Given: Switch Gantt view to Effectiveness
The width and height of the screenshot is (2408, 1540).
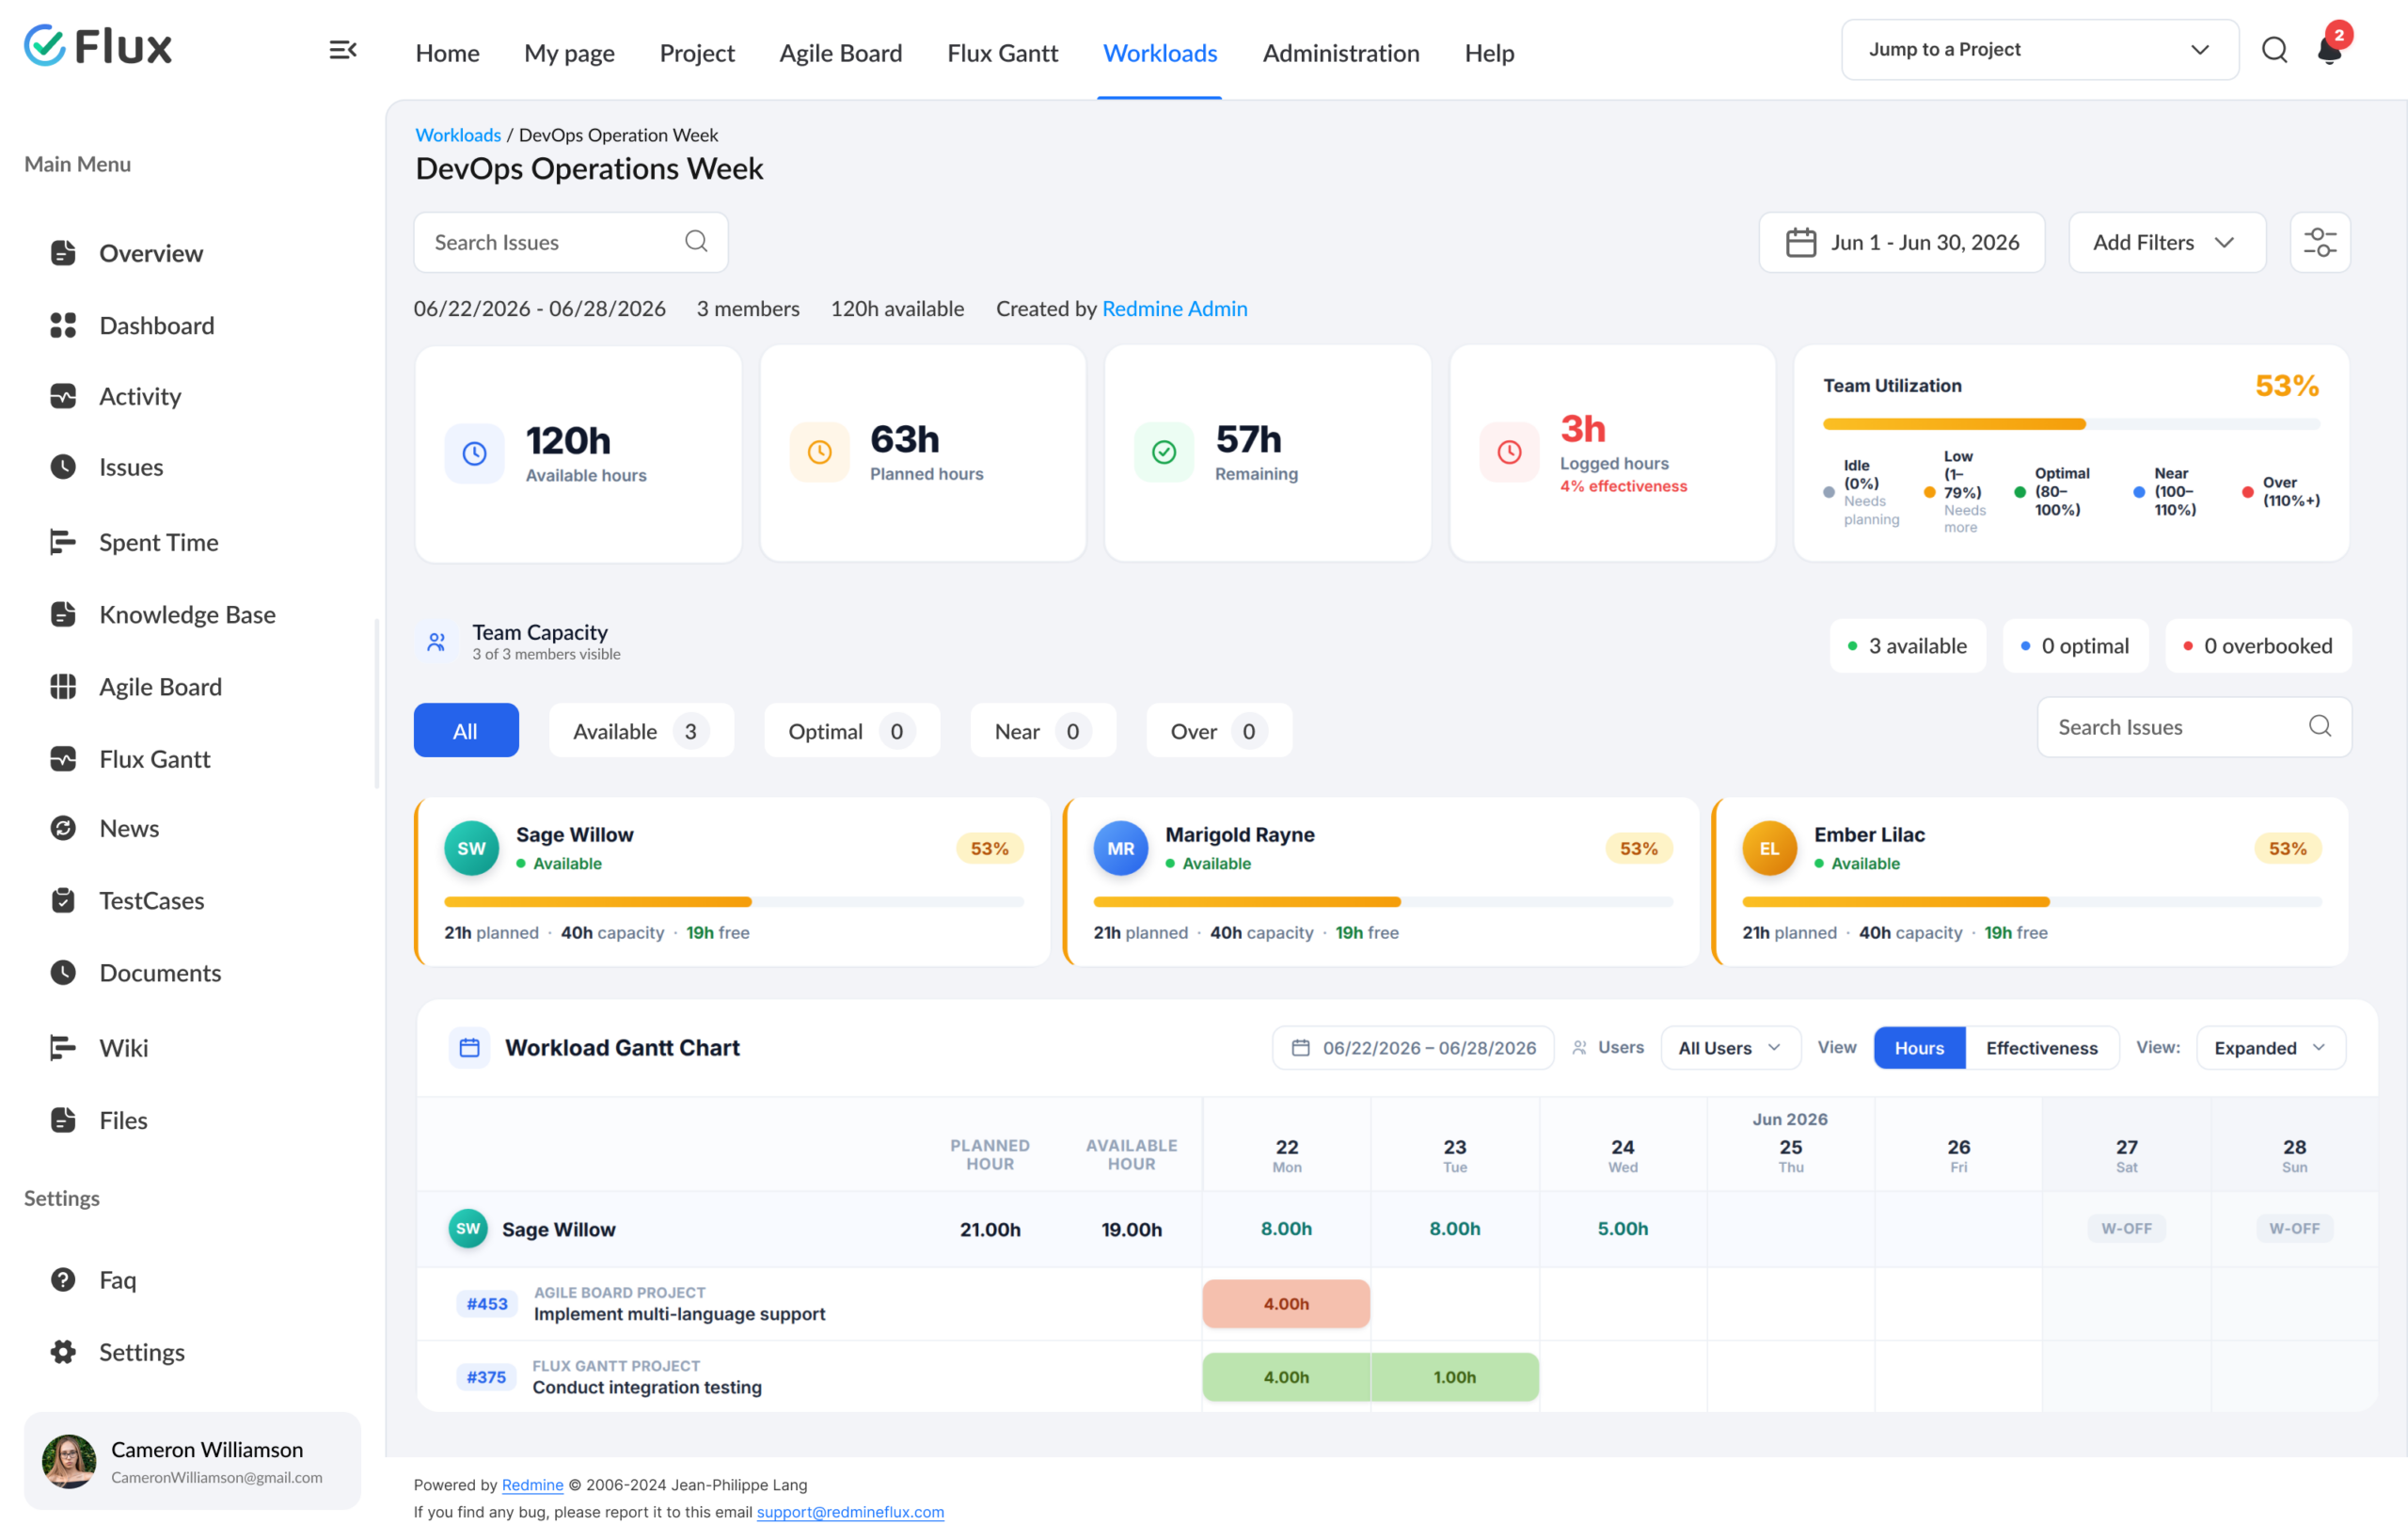Looking at the screenshot, I should coord(2042,1048).
